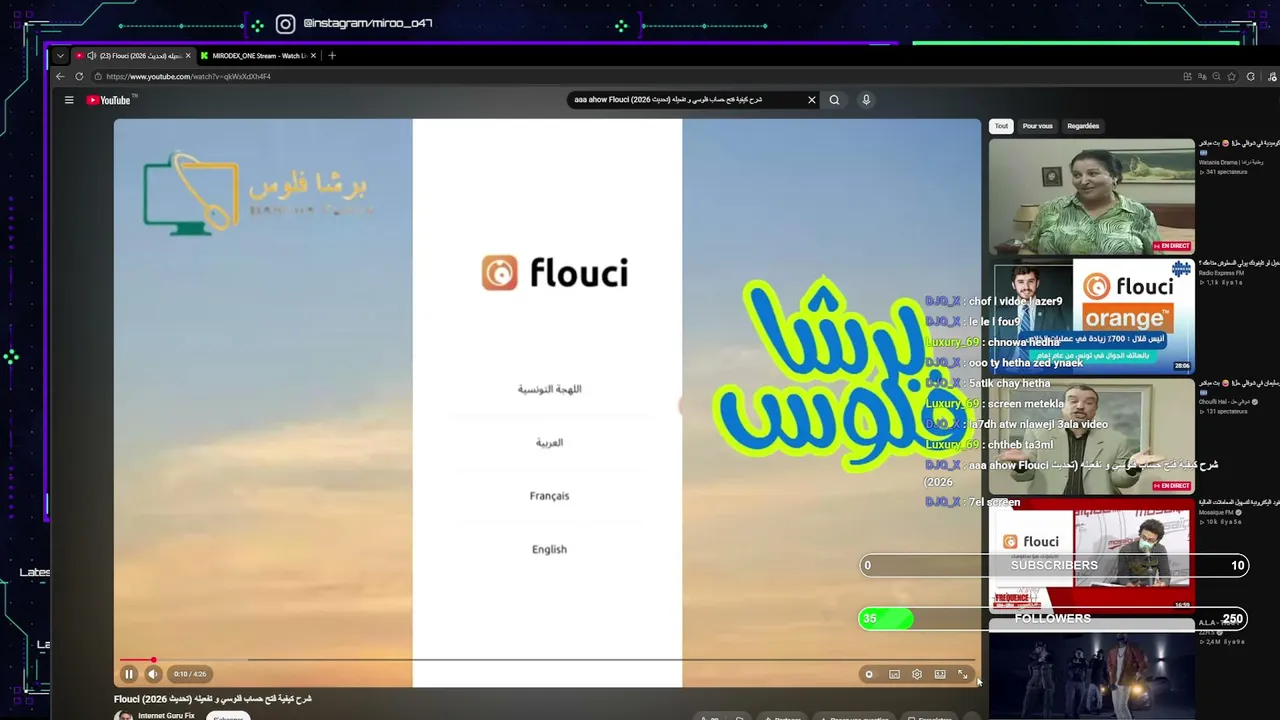The image size is (1280, 720).
Task: Clear the YouTube search box text
Action: click(811, 100)
